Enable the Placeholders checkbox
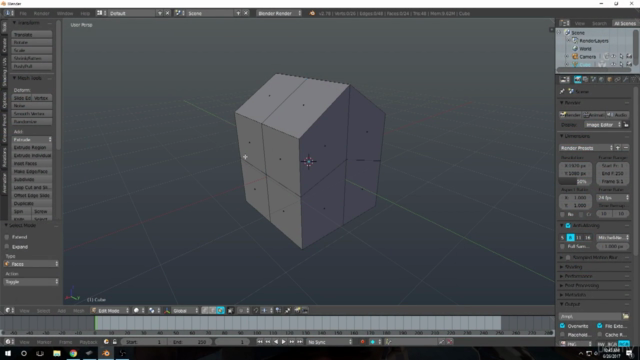 click(562, 335)
